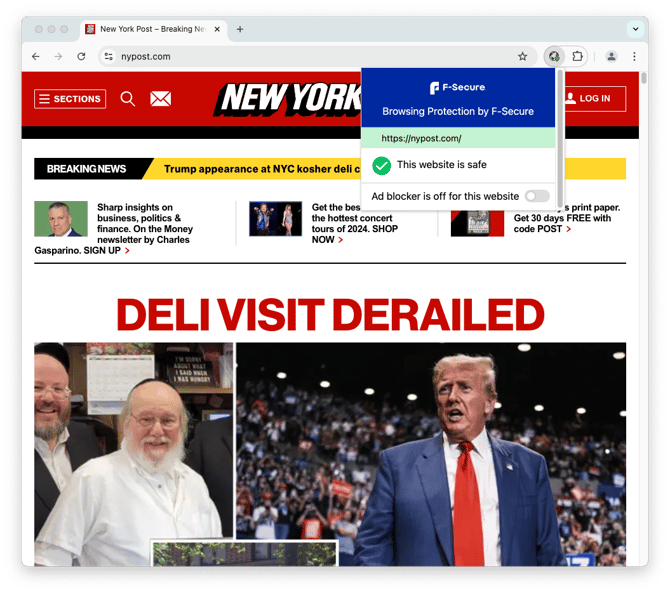Open the Chrome three-dot menu

point(634,56)
